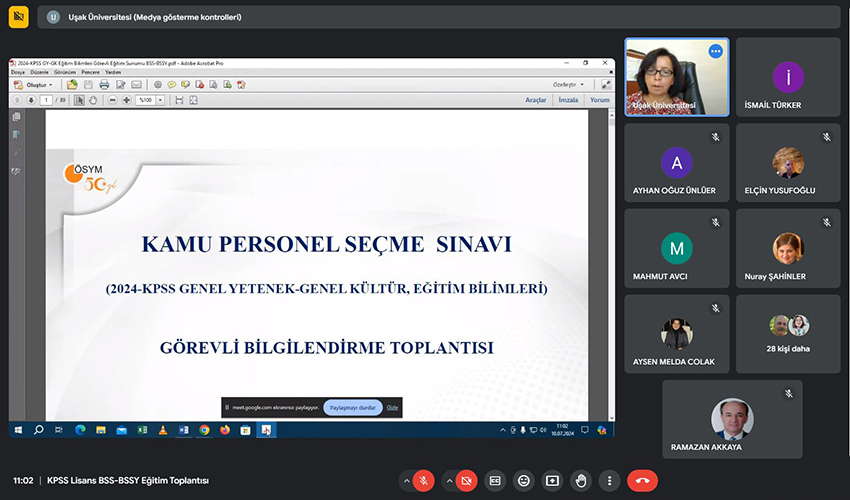Toggle the camera off button
This screenshot has width=850, height=500.
[466, 481]
